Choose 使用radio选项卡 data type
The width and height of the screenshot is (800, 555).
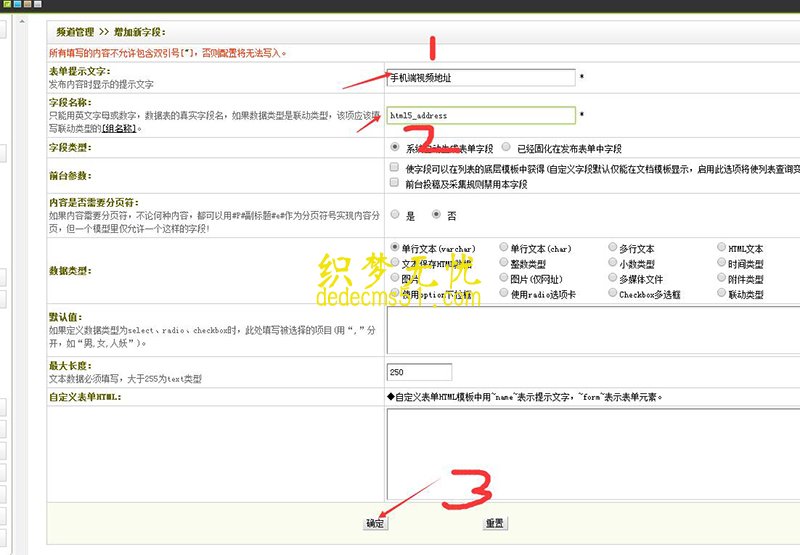coord(504,293)
